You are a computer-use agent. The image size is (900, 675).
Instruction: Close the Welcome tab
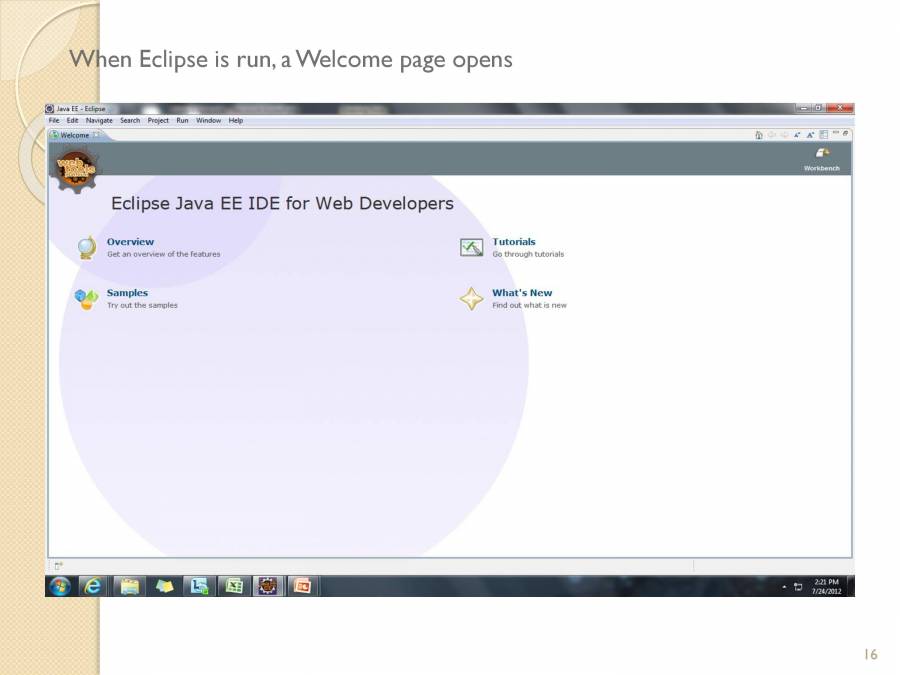point(96,135)
